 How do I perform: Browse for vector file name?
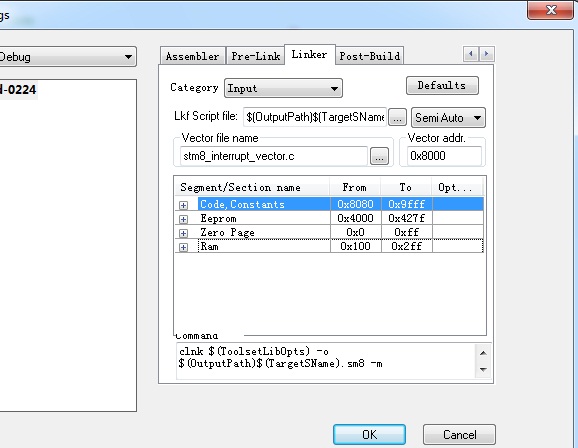(379, 156)
